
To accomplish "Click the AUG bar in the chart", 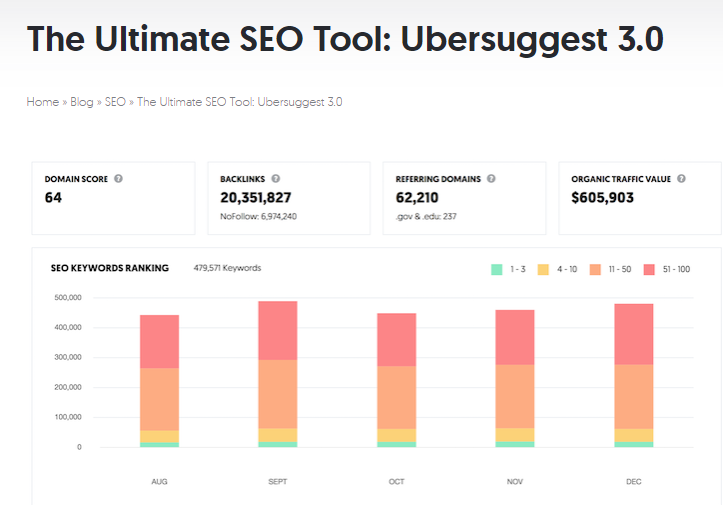I will pyautogui.click(x=159, y=380).
